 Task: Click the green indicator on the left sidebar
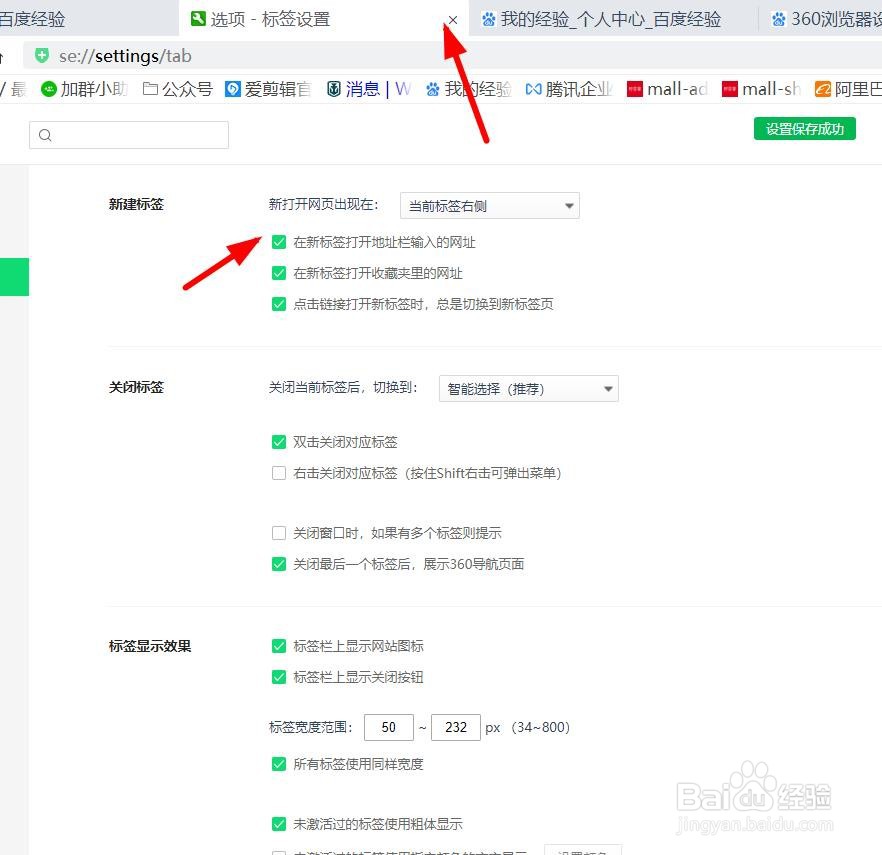pos(14,277)
